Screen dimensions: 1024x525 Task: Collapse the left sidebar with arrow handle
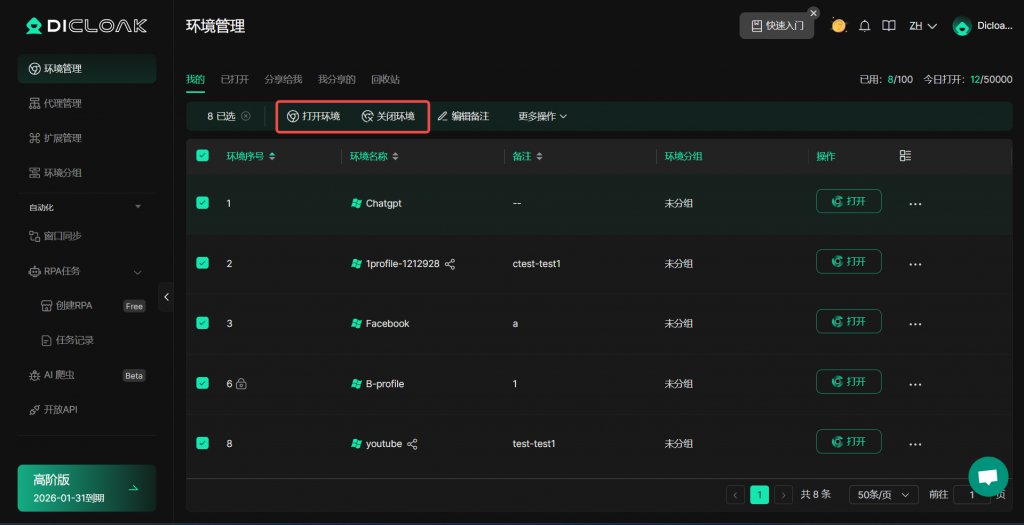coord(165,297)
